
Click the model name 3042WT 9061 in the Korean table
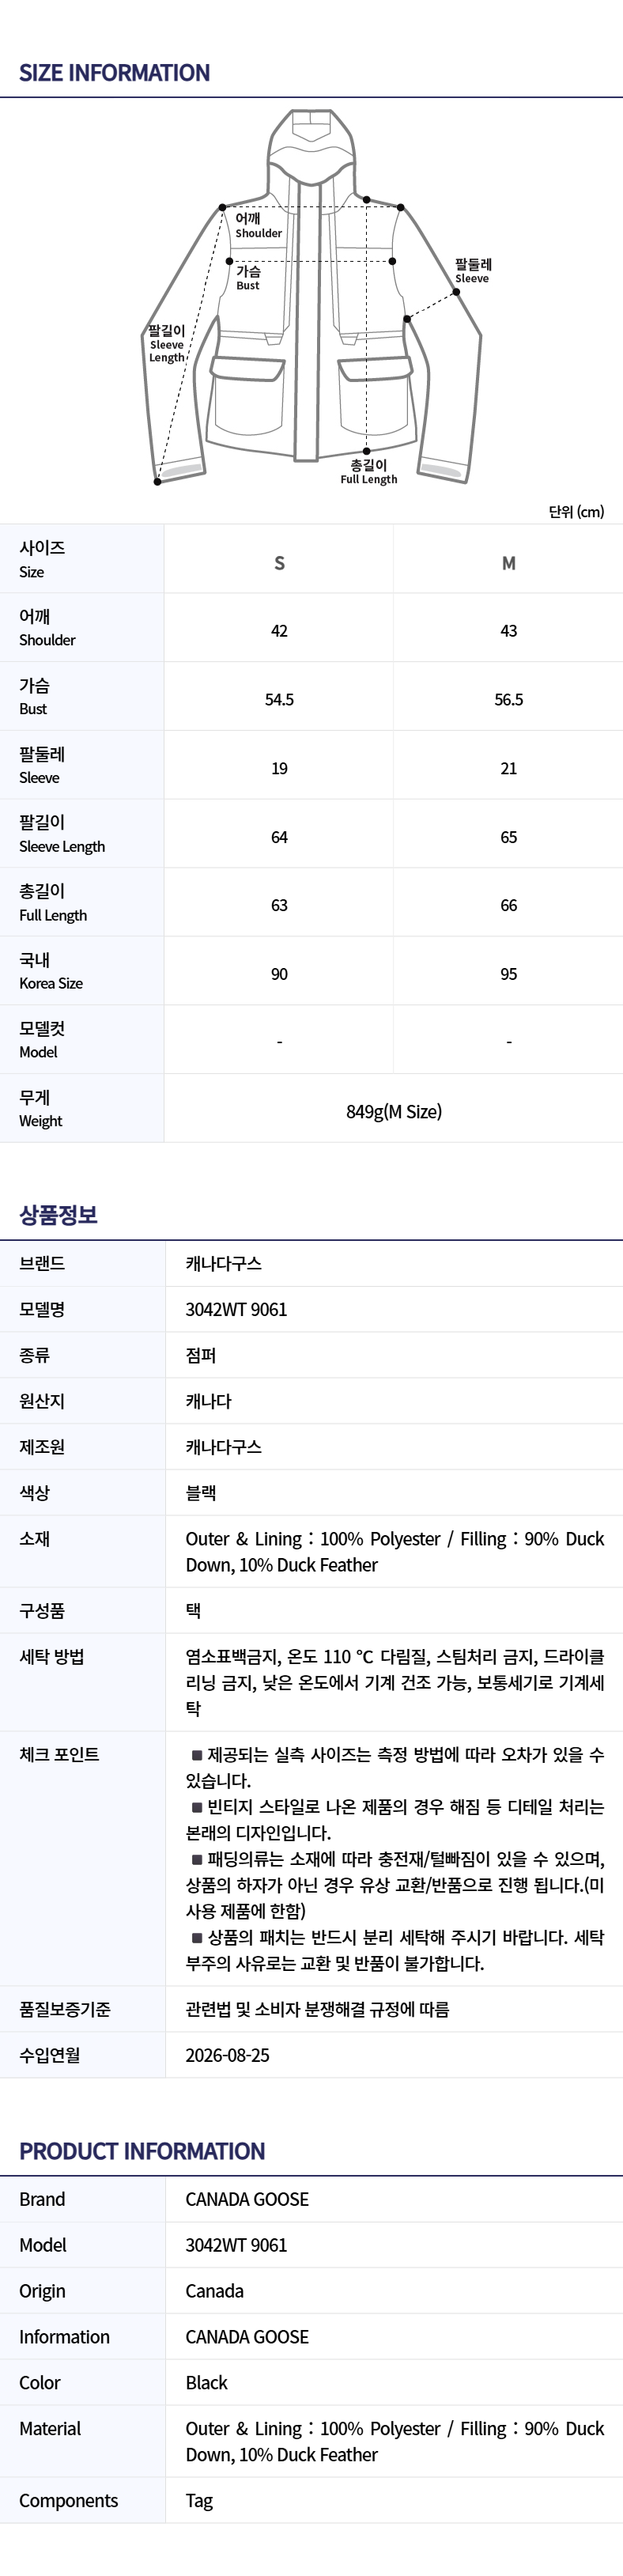coord(236,1310)
